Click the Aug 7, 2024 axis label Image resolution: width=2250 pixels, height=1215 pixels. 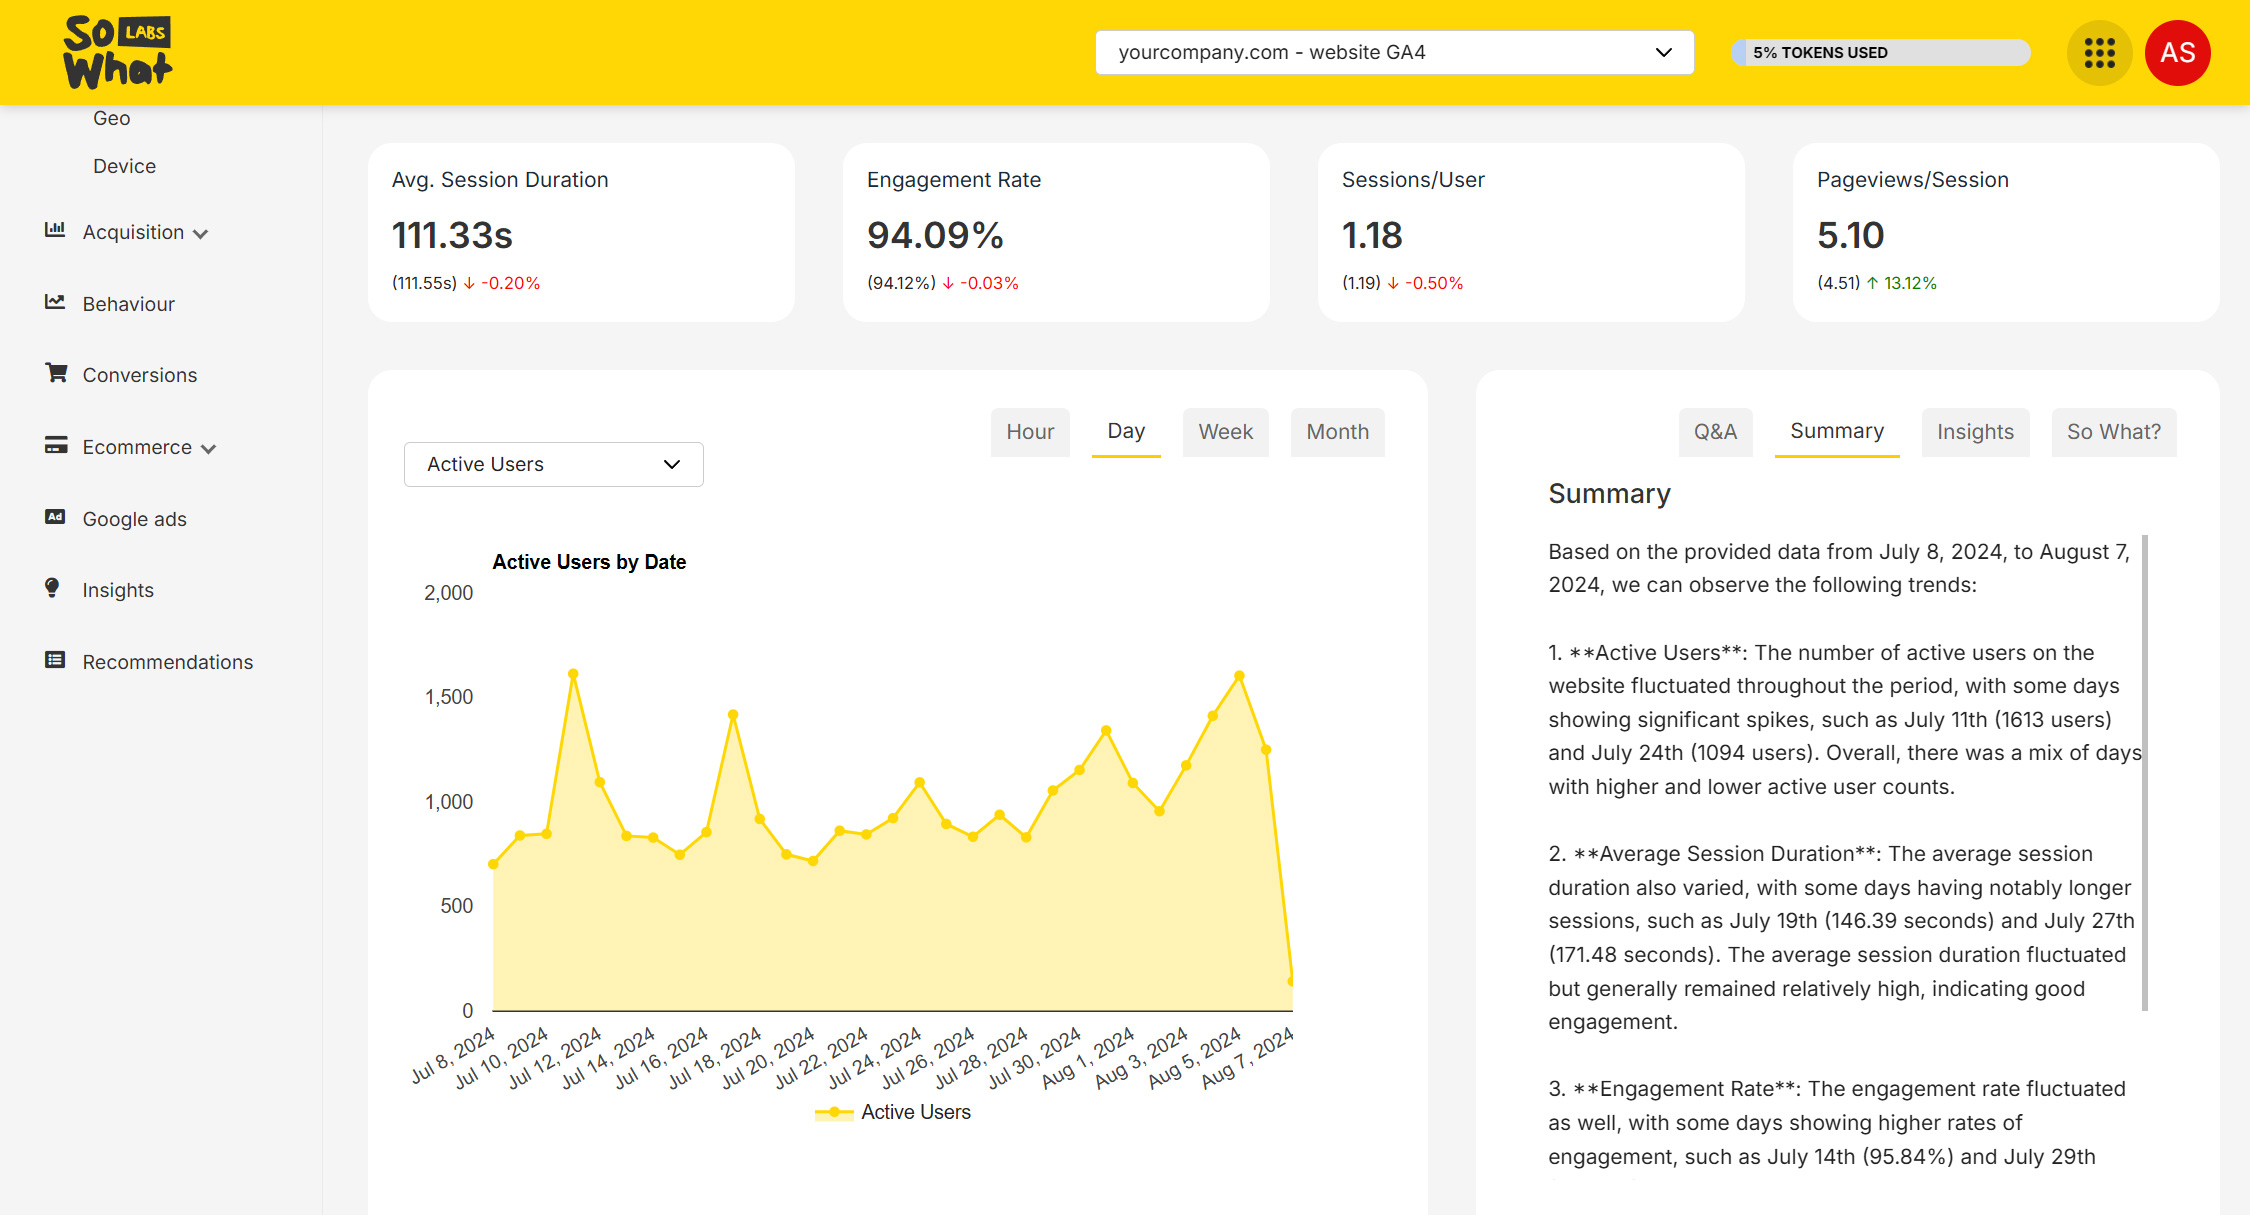(1247, 1056)
